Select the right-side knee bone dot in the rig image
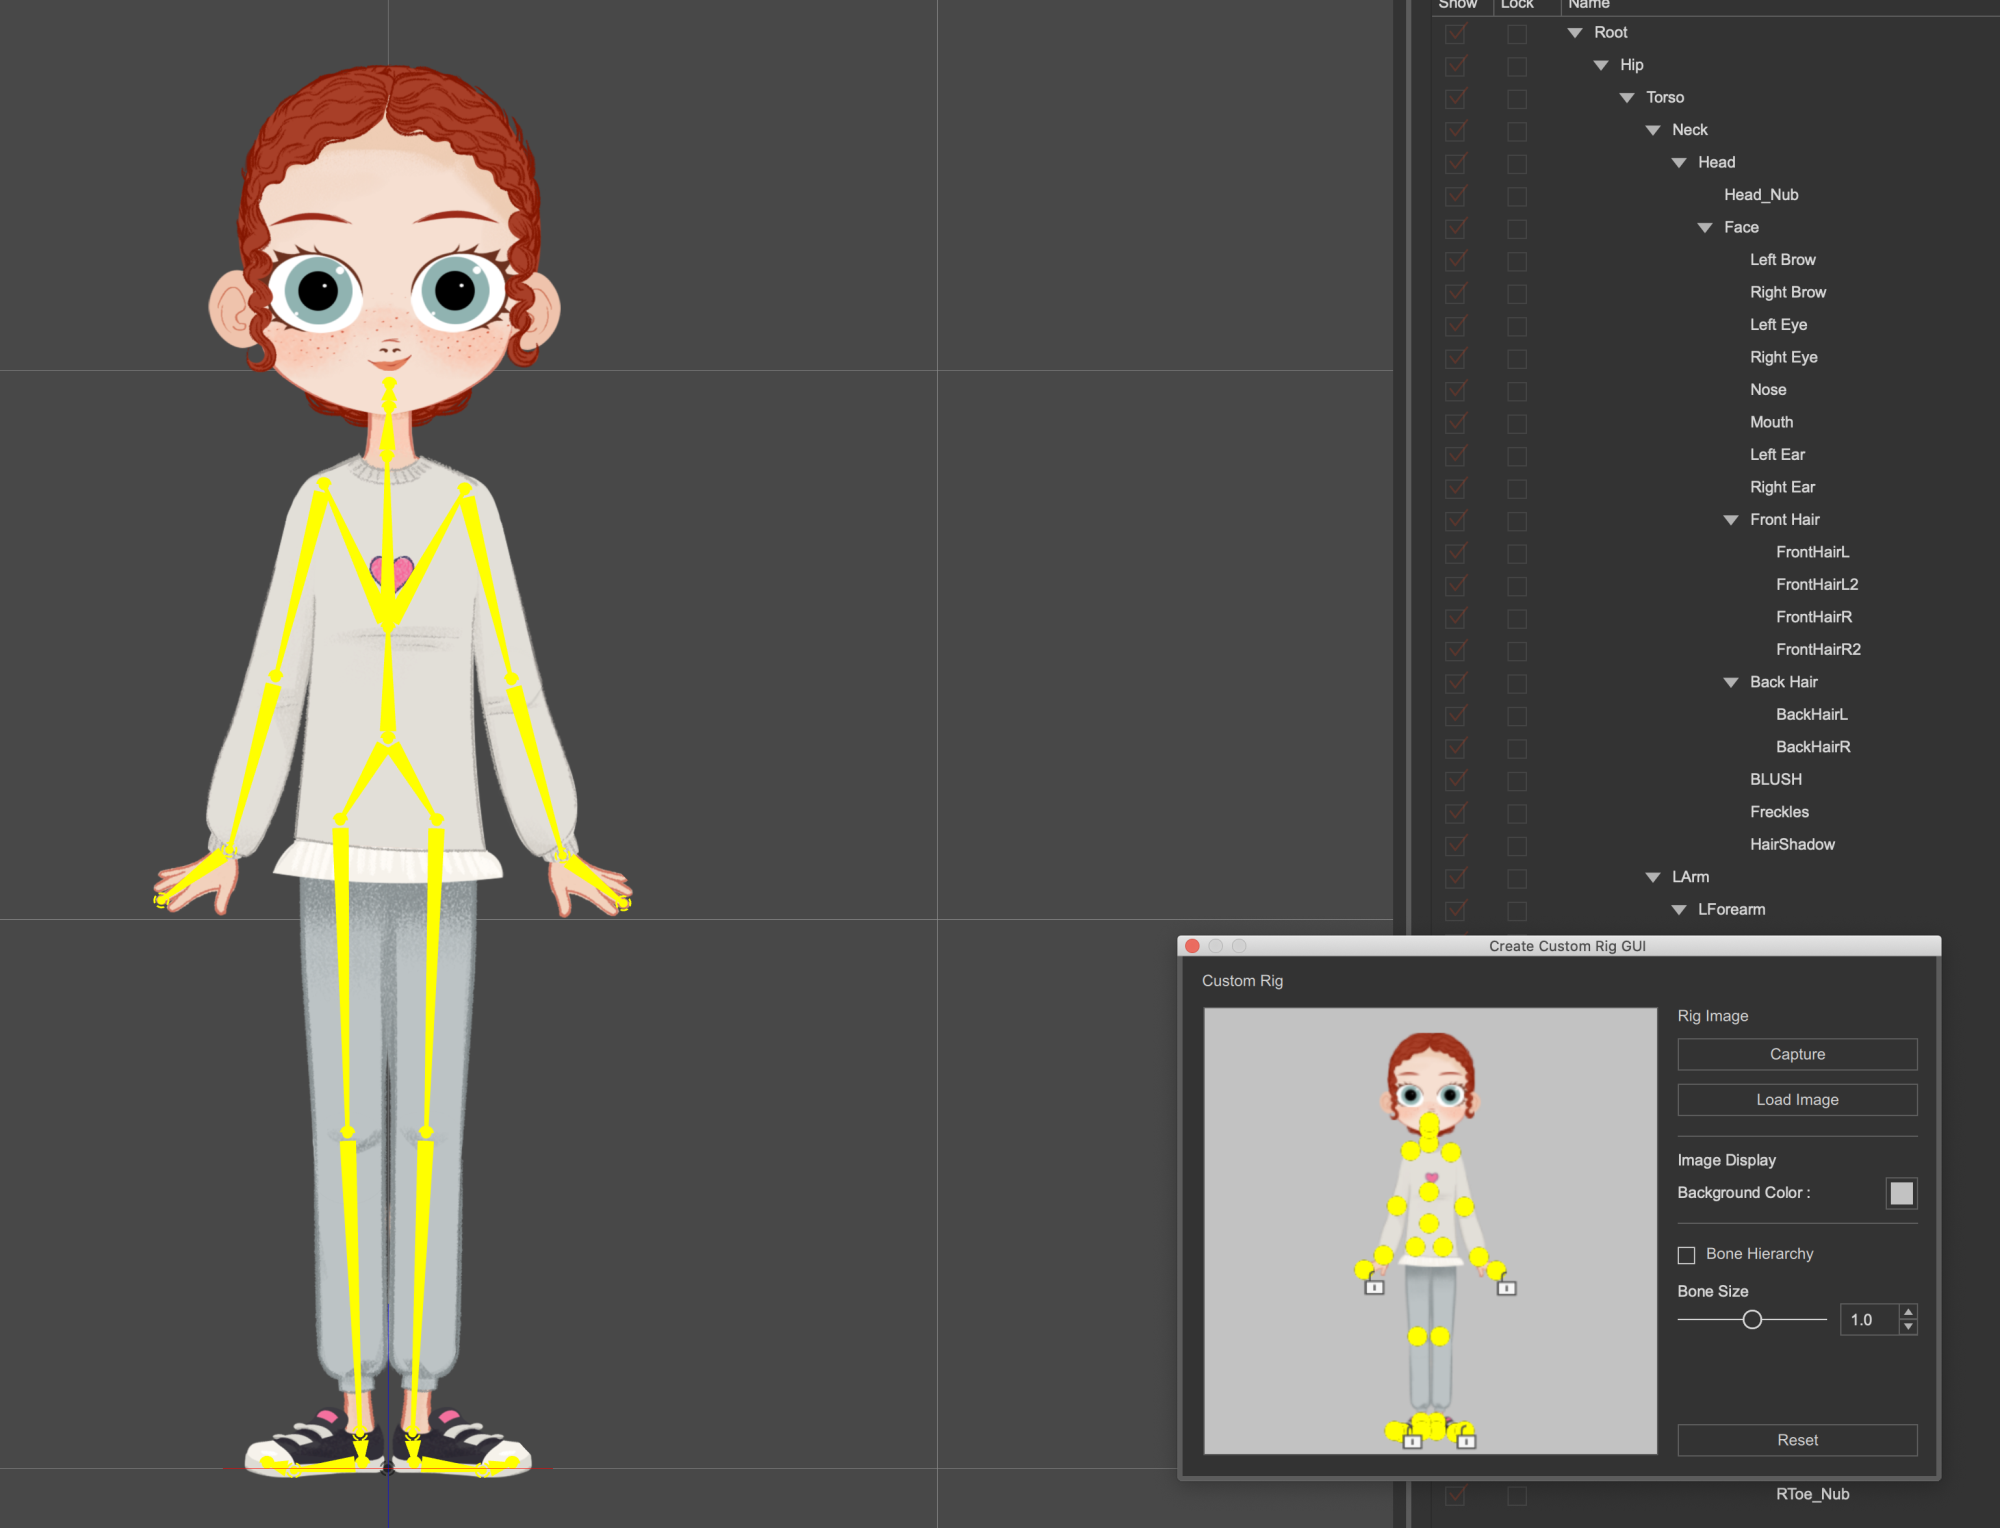The image size is (2000, 1528). point(1440,1336)
